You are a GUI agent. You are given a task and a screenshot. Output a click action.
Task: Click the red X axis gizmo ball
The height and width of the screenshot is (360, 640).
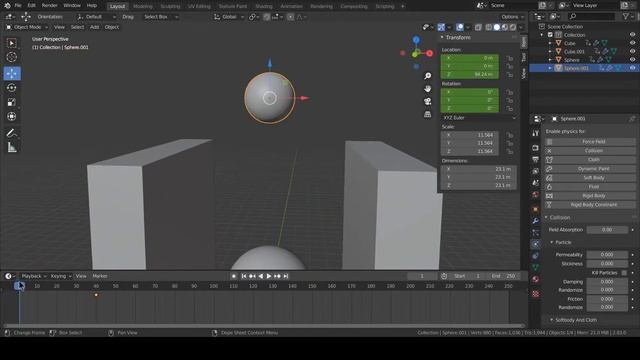pyautogui.click(x=429, y=53)
